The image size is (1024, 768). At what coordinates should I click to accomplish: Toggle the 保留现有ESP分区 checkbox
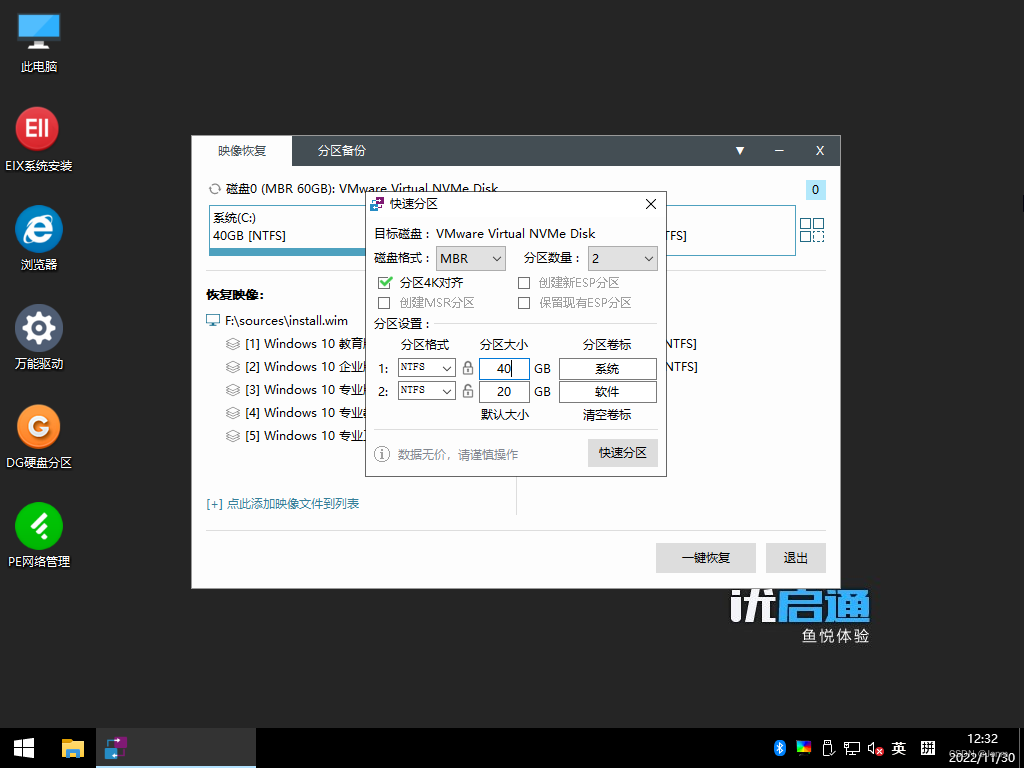click(x=524, y=303)
